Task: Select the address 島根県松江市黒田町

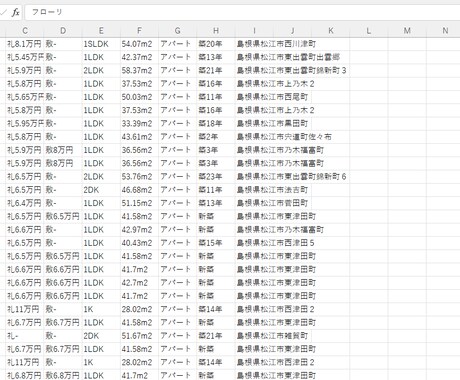Action: click(272, 123)
